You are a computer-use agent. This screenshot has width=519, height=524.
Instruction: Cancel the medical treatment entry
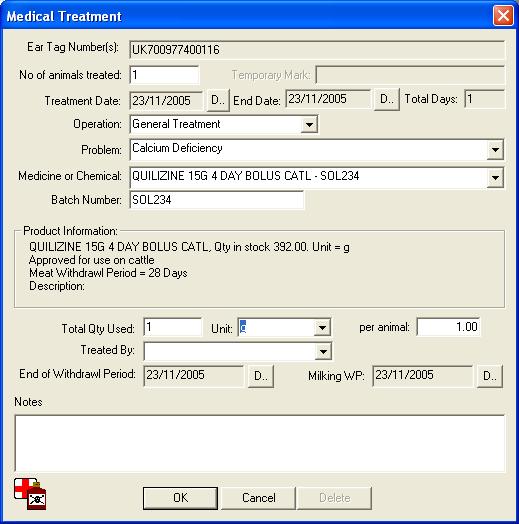259,498
